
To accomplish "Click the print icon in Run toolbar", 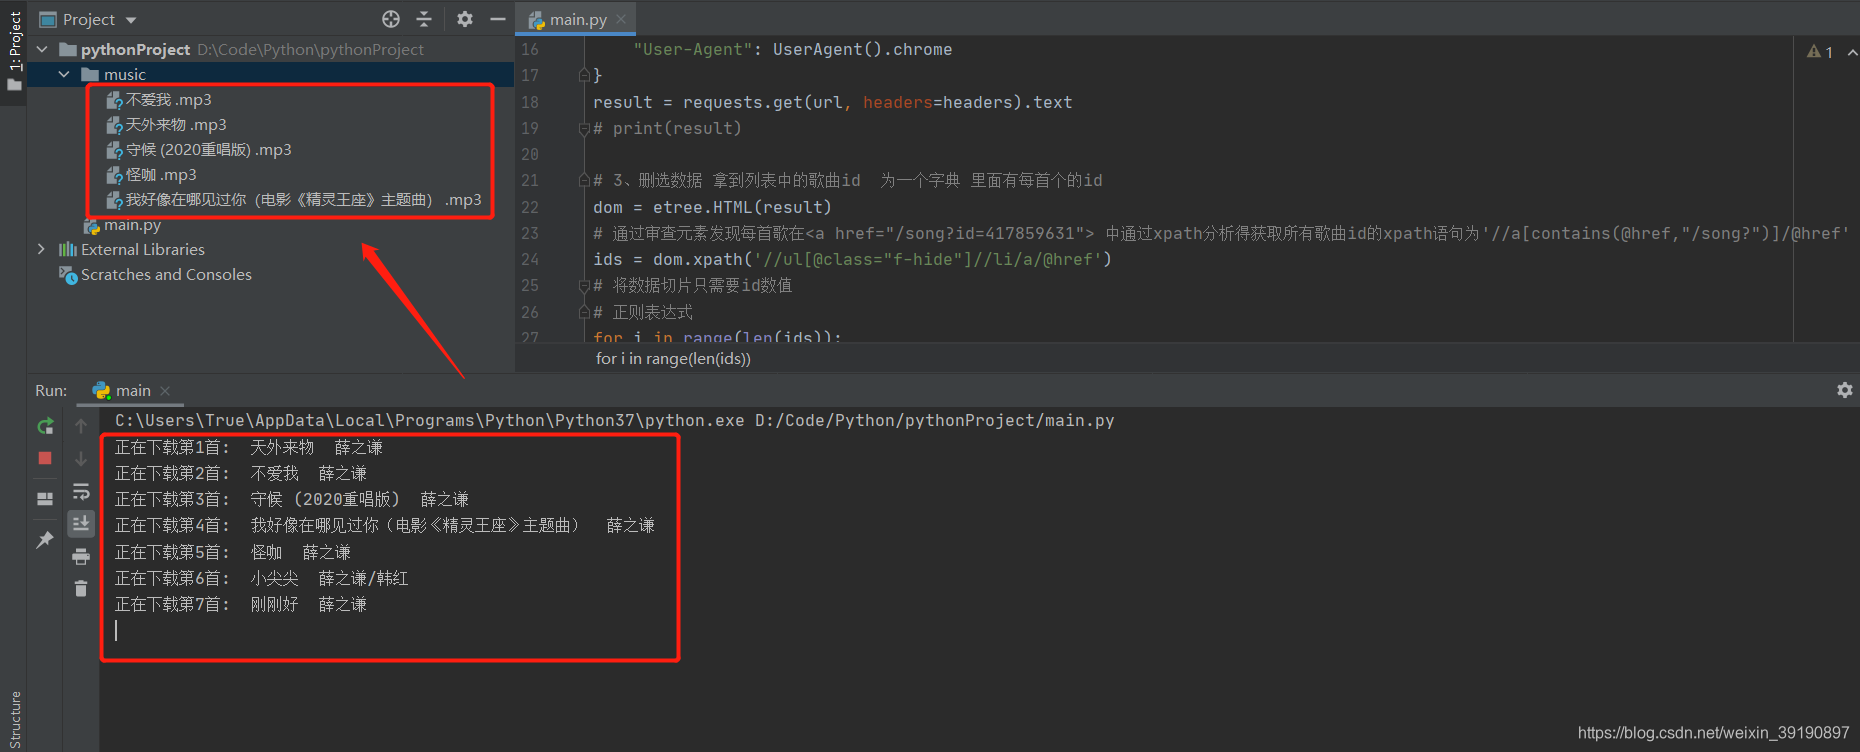I will coord(81,556).
